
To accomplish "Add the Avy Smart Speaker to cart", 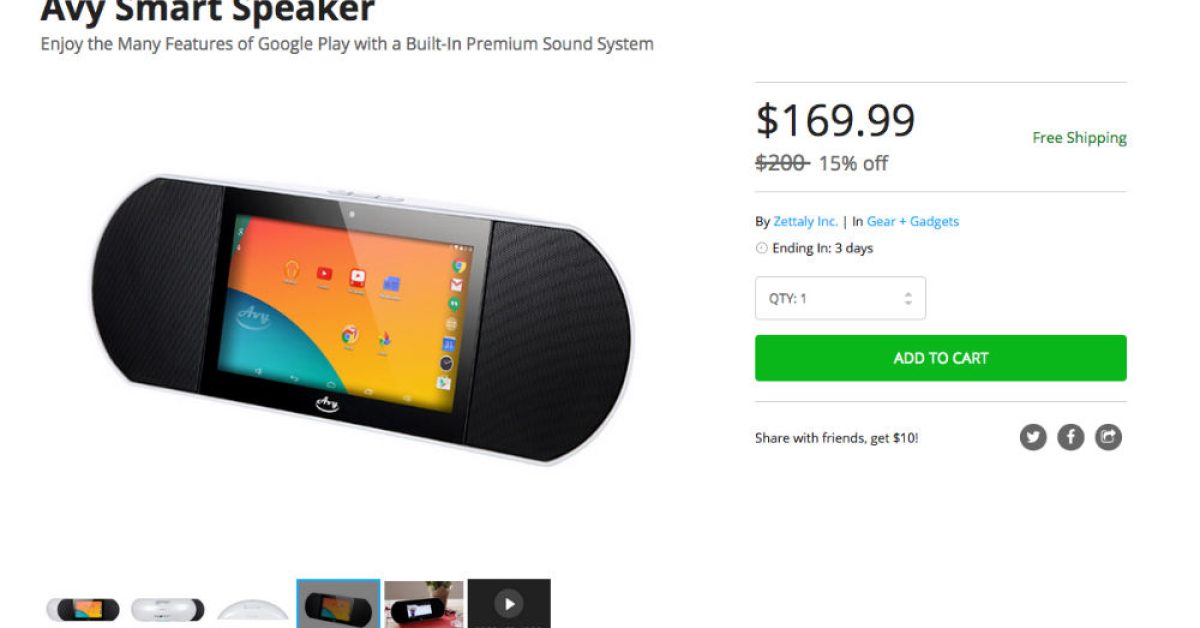I will point(940,358).
